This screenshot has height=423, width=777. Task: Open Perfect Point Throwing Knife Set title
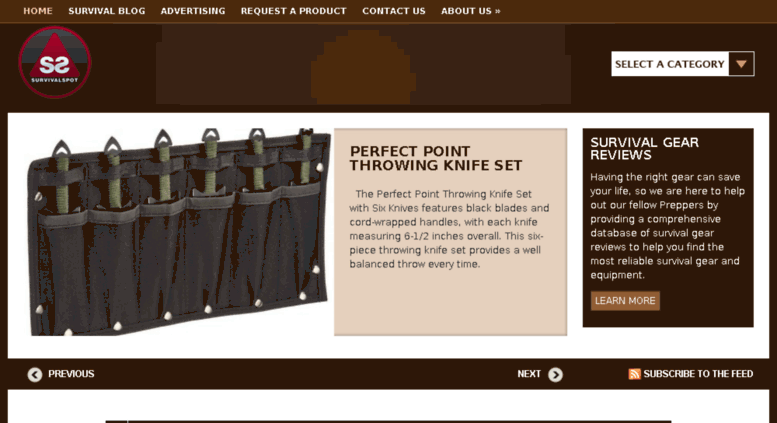coord(436,159)
